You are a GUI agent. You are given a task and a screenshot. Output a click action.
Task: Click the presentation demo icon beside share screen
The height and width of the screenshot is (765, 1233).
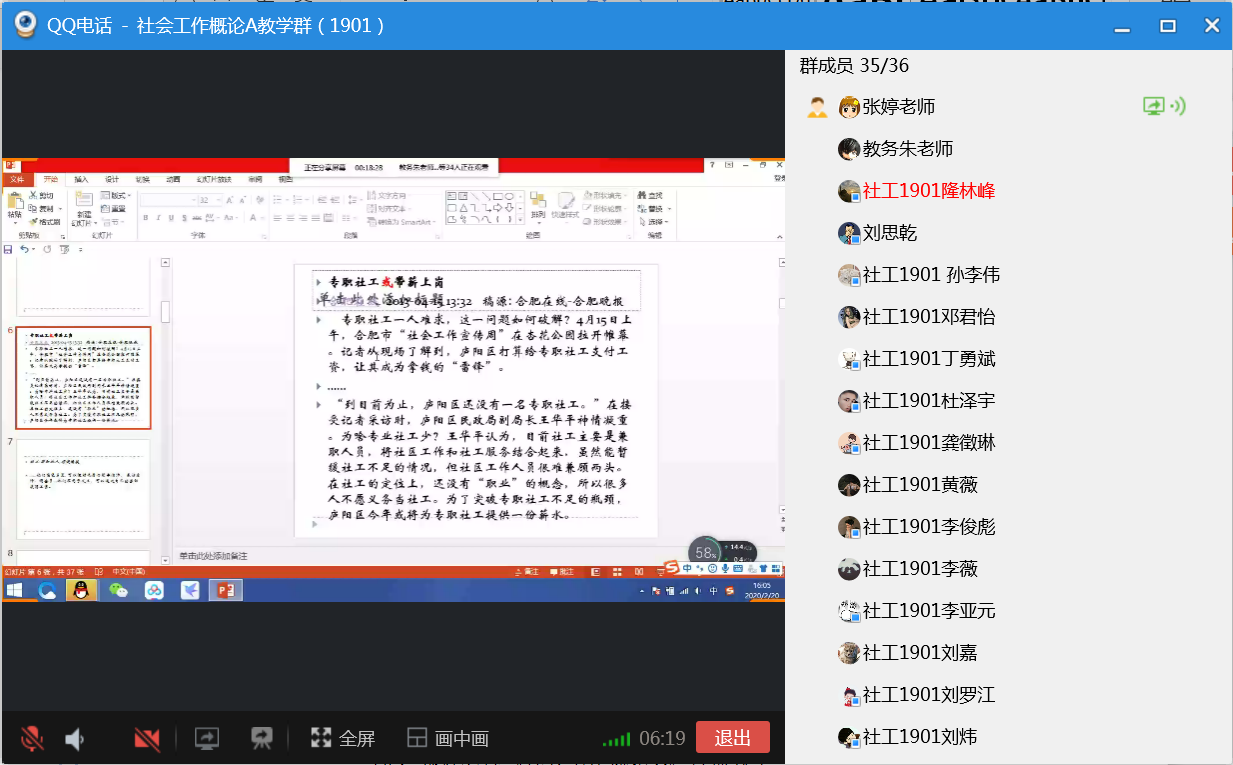(x=262, y=739)
